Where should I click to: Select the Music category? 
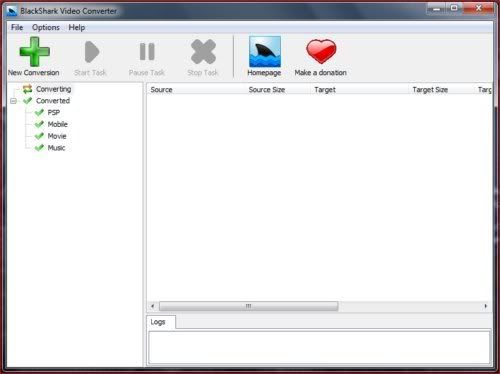pyautogui.click(x=56, y=148)
